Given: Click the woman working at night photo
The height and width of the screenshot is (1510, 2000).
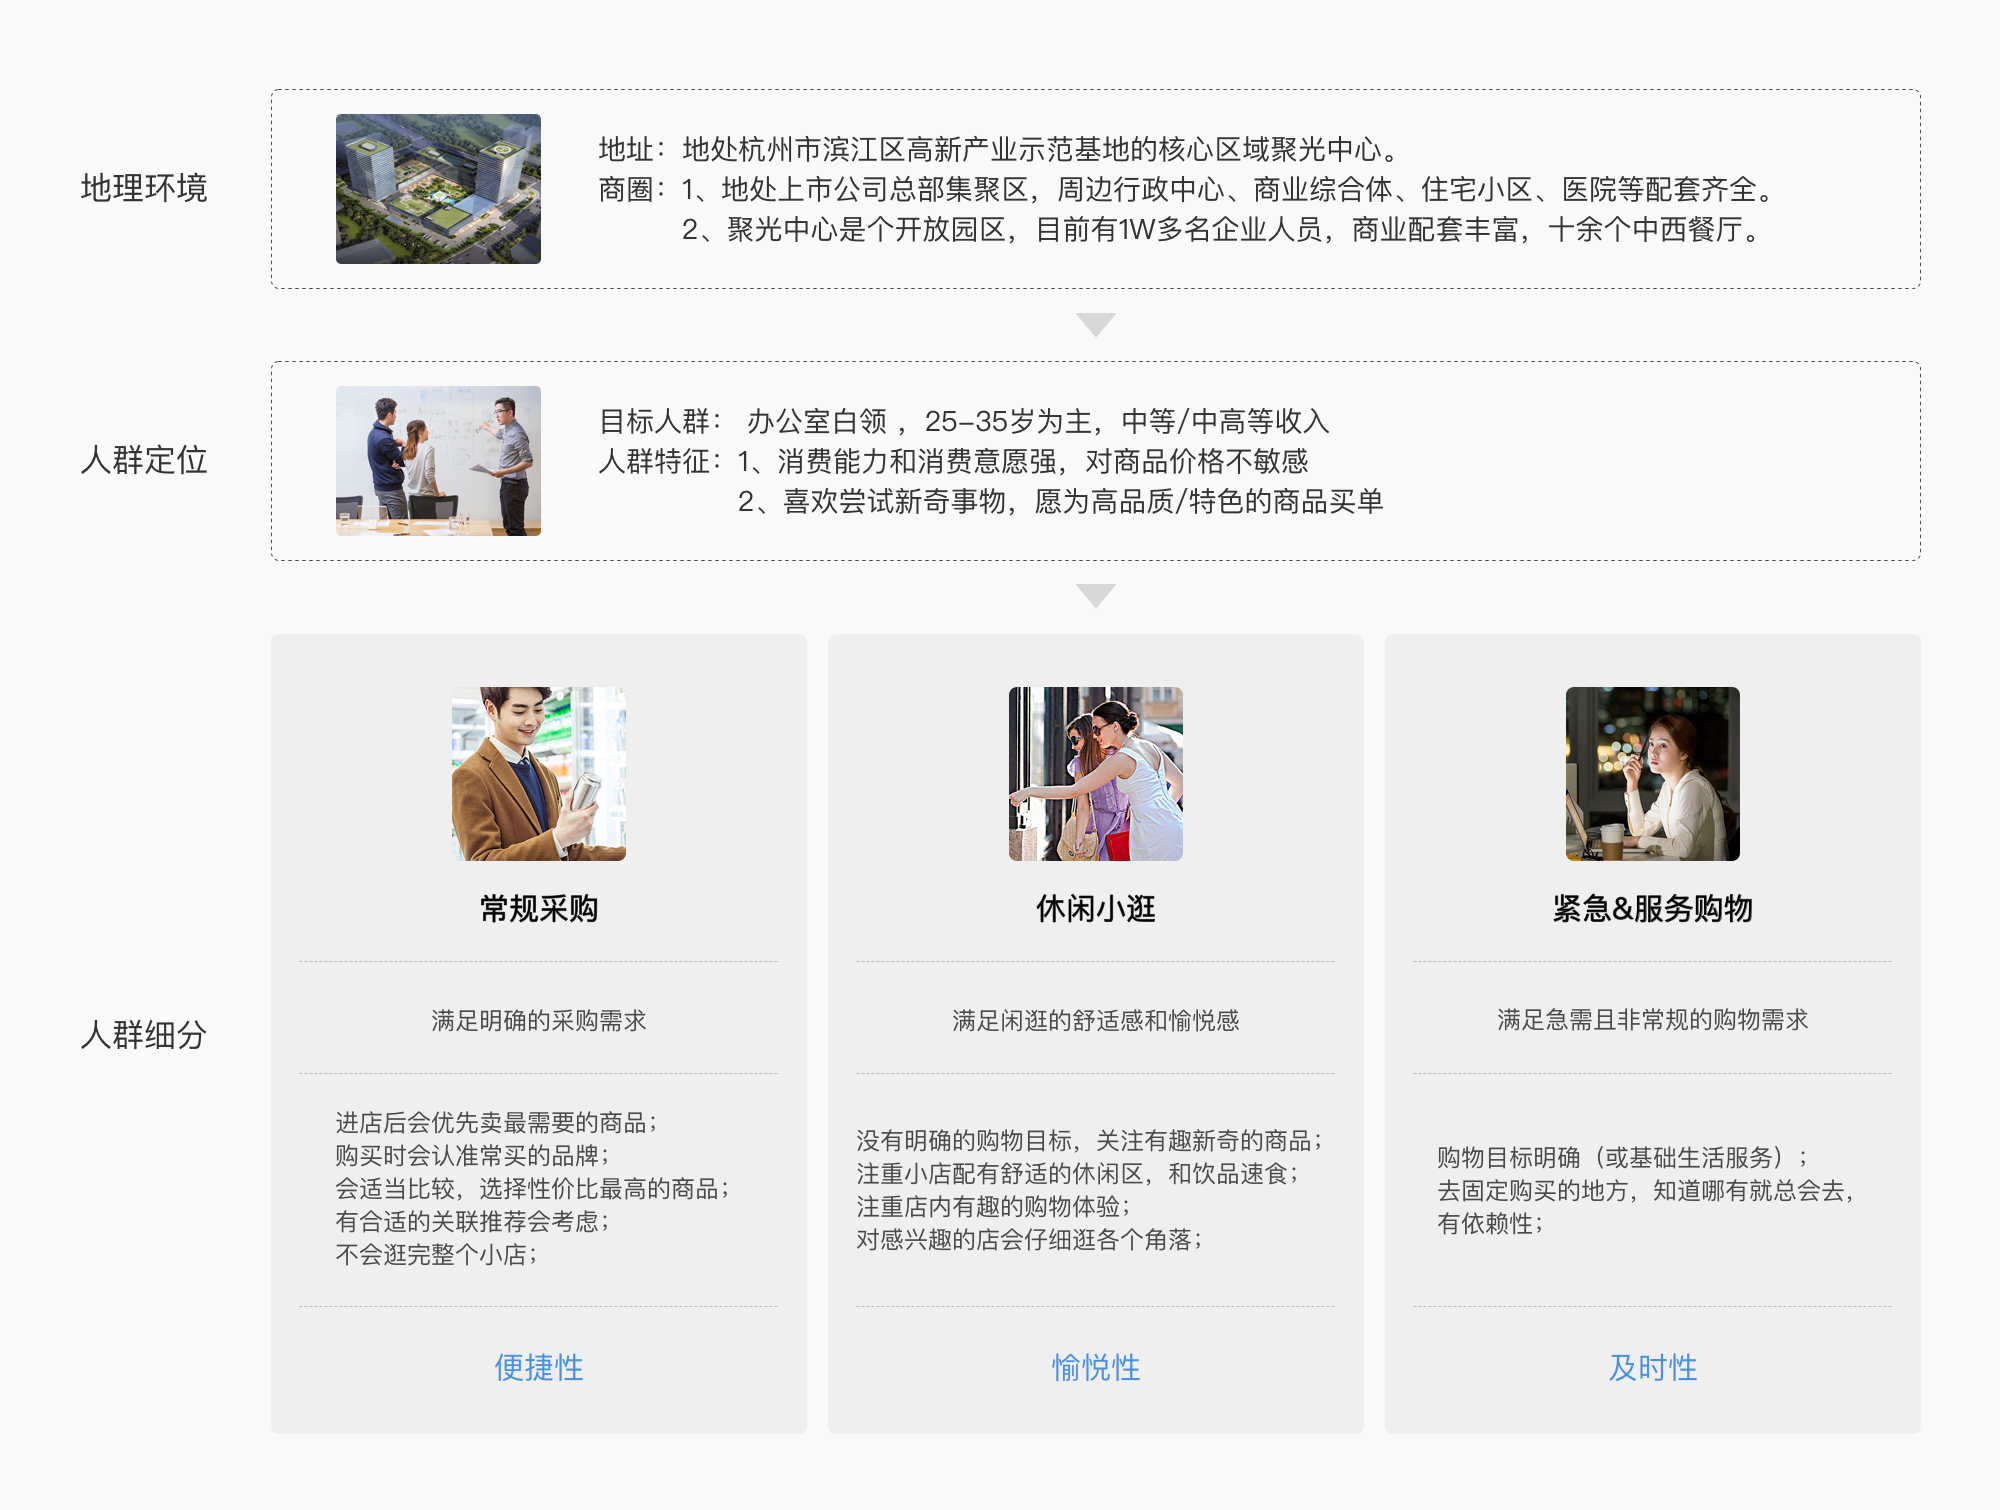Looking at the screenshot, I should coord(1652,773).
